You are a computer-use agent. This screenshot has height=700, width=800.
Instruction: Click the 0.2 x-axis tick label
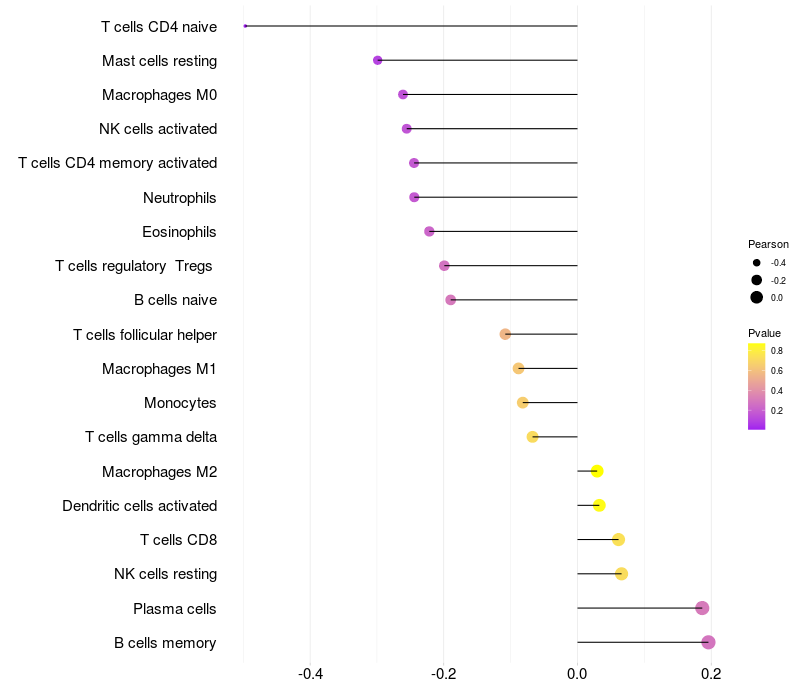click(711, 674)
